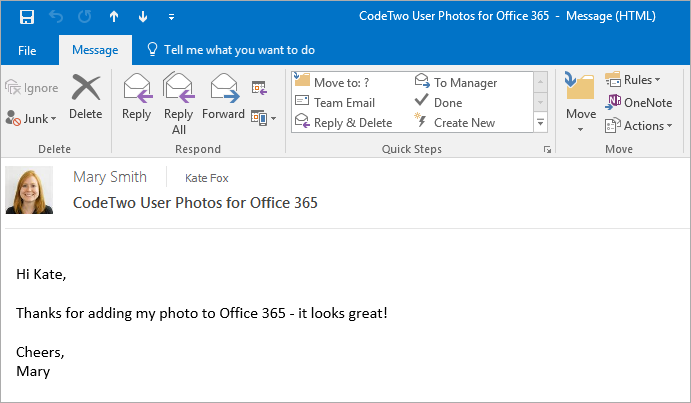This screenshot has width=691, height=403.
Task: Delete the message with the X icon
Action: [85, 97]
